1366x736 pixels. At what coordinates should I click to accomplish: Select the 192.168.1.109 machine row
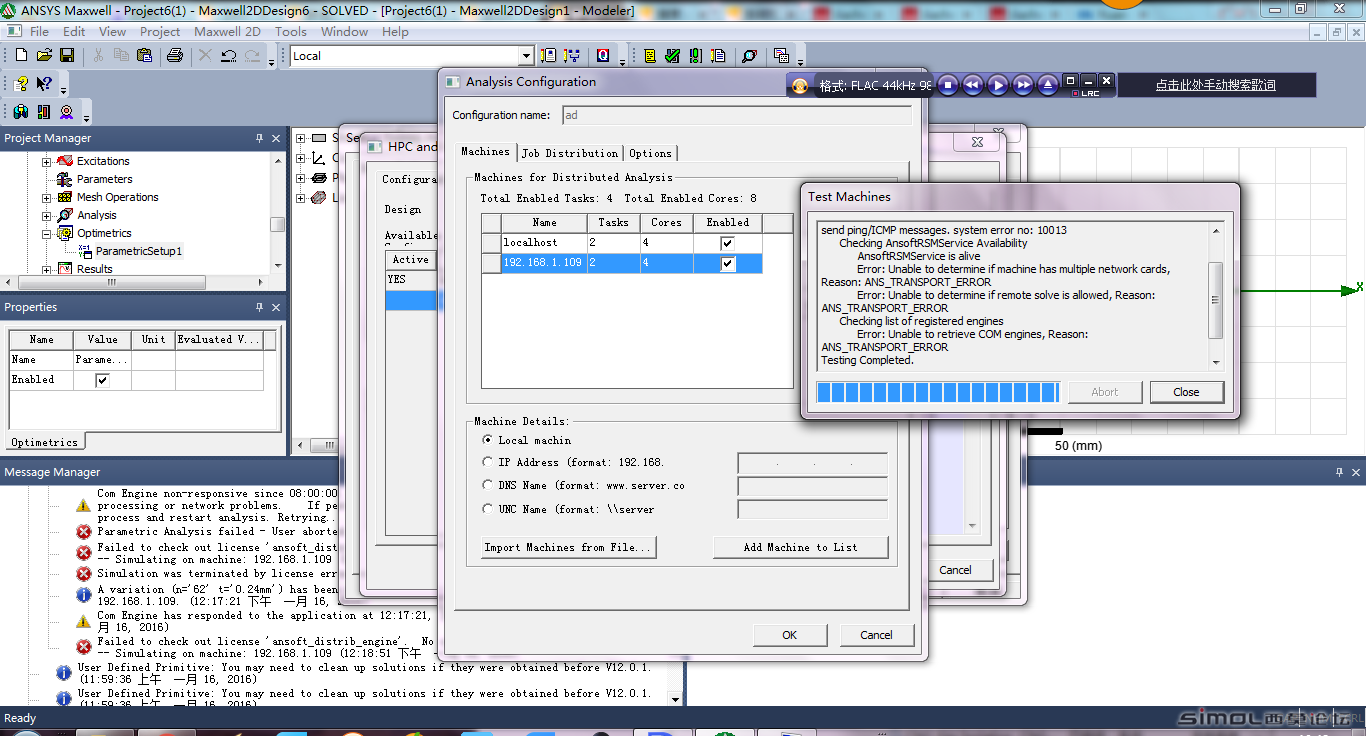pyautogui.click(x=621, y=264)
